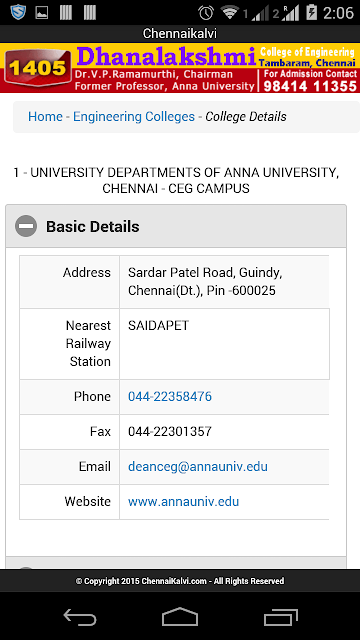Tap the Wi-Fi status icon
The image size is (360, 640).
[x=230, y=13]
